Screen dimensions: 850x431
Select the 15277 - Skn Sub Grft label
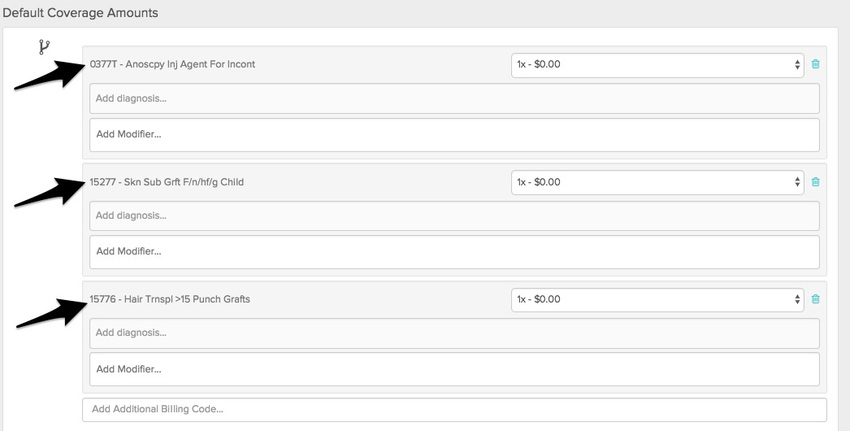[x=166, y=182]
